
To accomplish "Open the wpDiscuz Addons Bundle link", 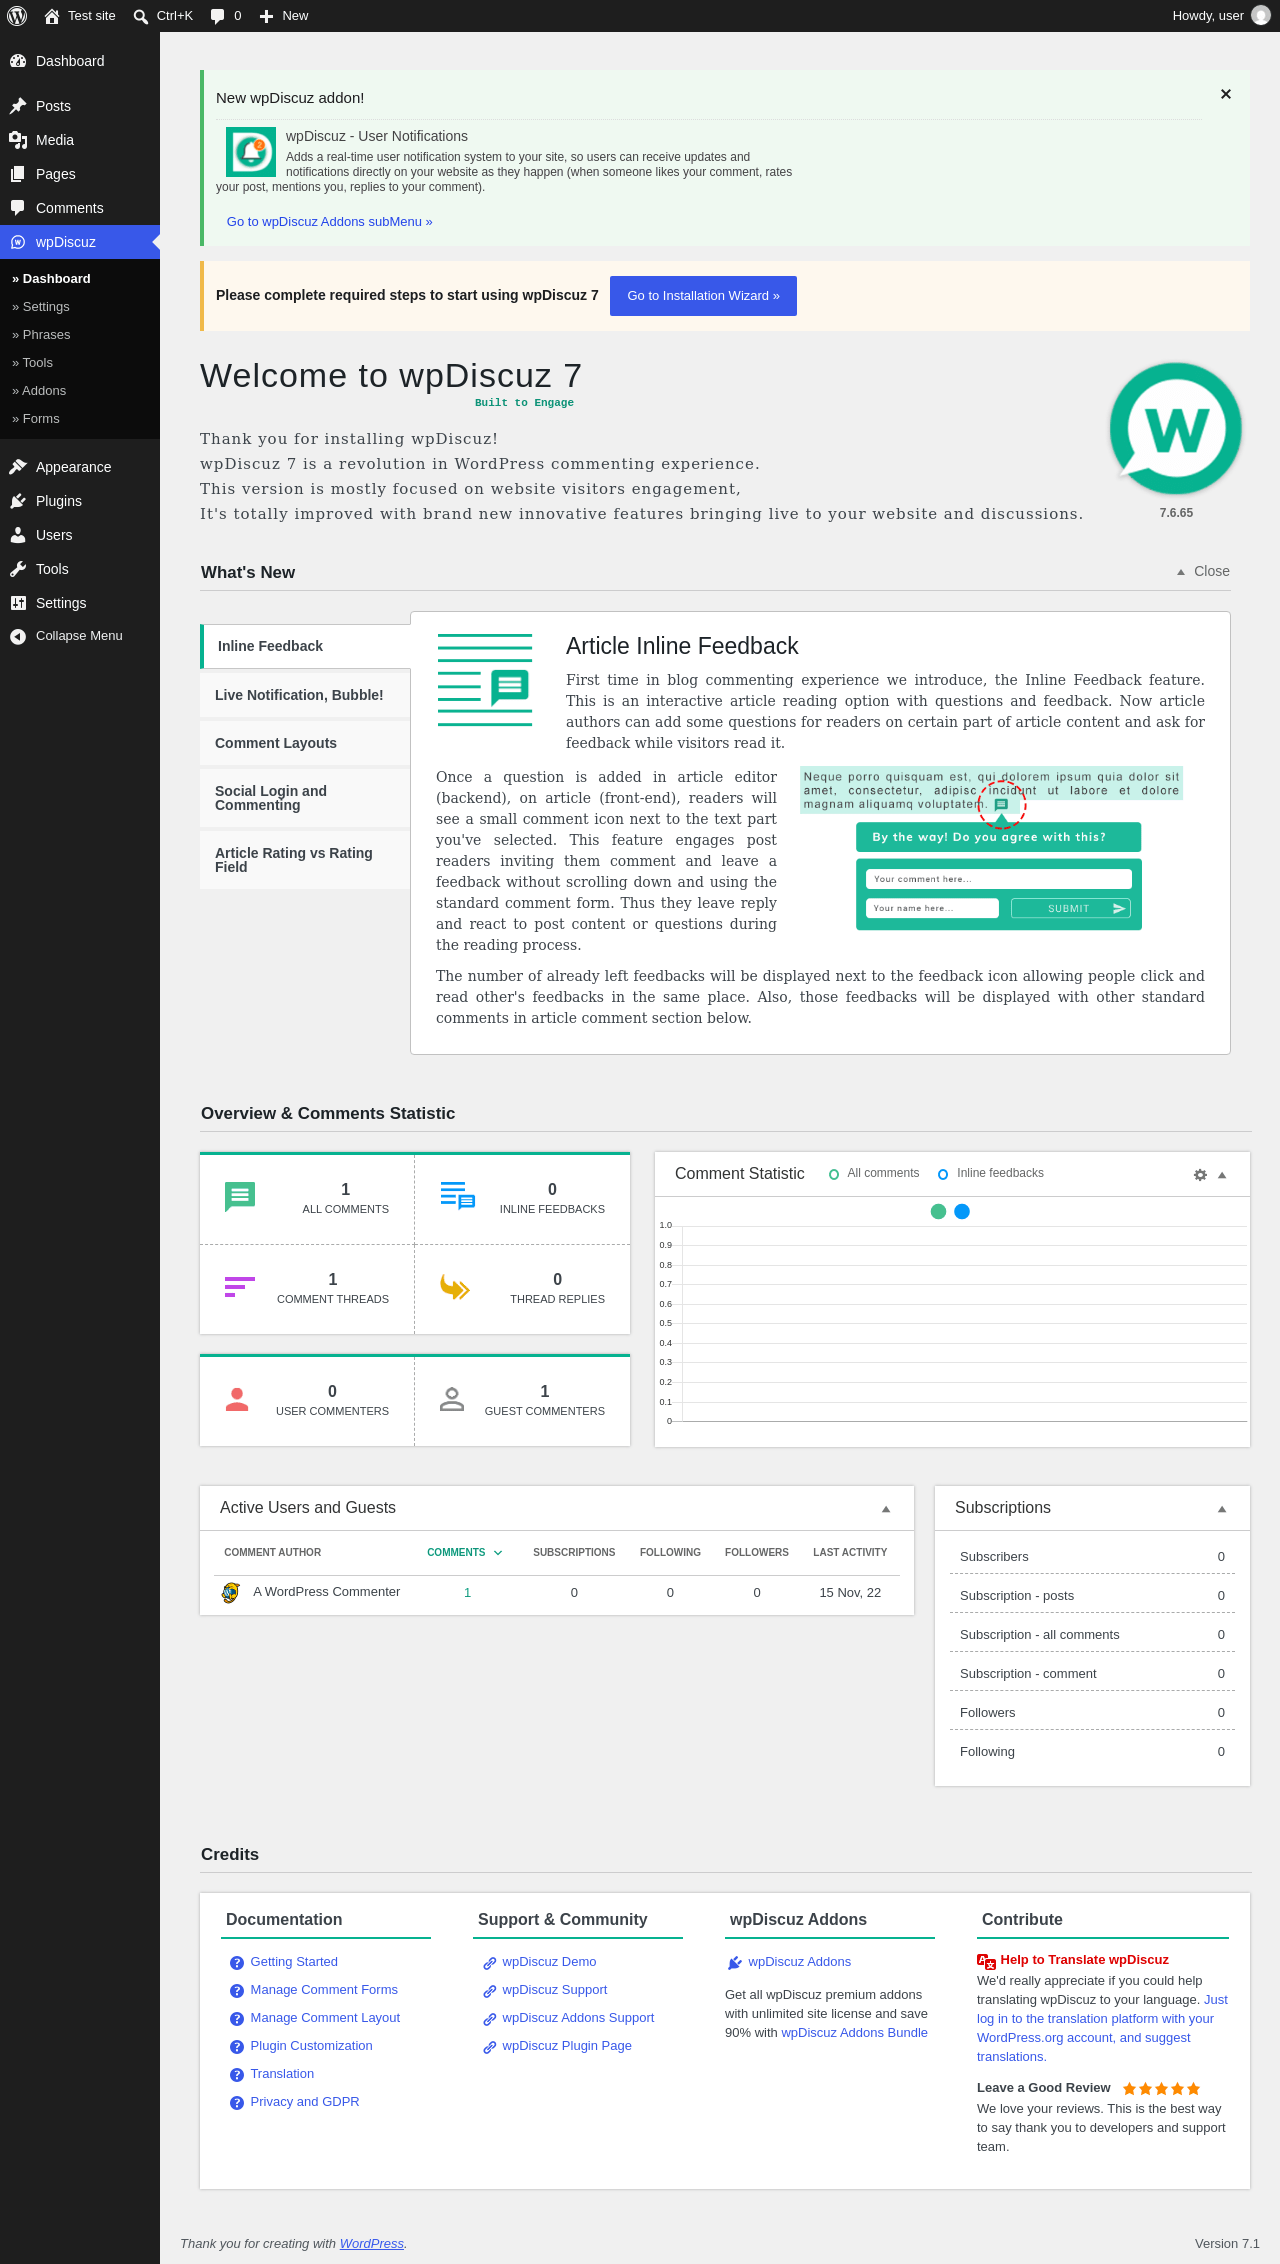I will [854, 2033].
